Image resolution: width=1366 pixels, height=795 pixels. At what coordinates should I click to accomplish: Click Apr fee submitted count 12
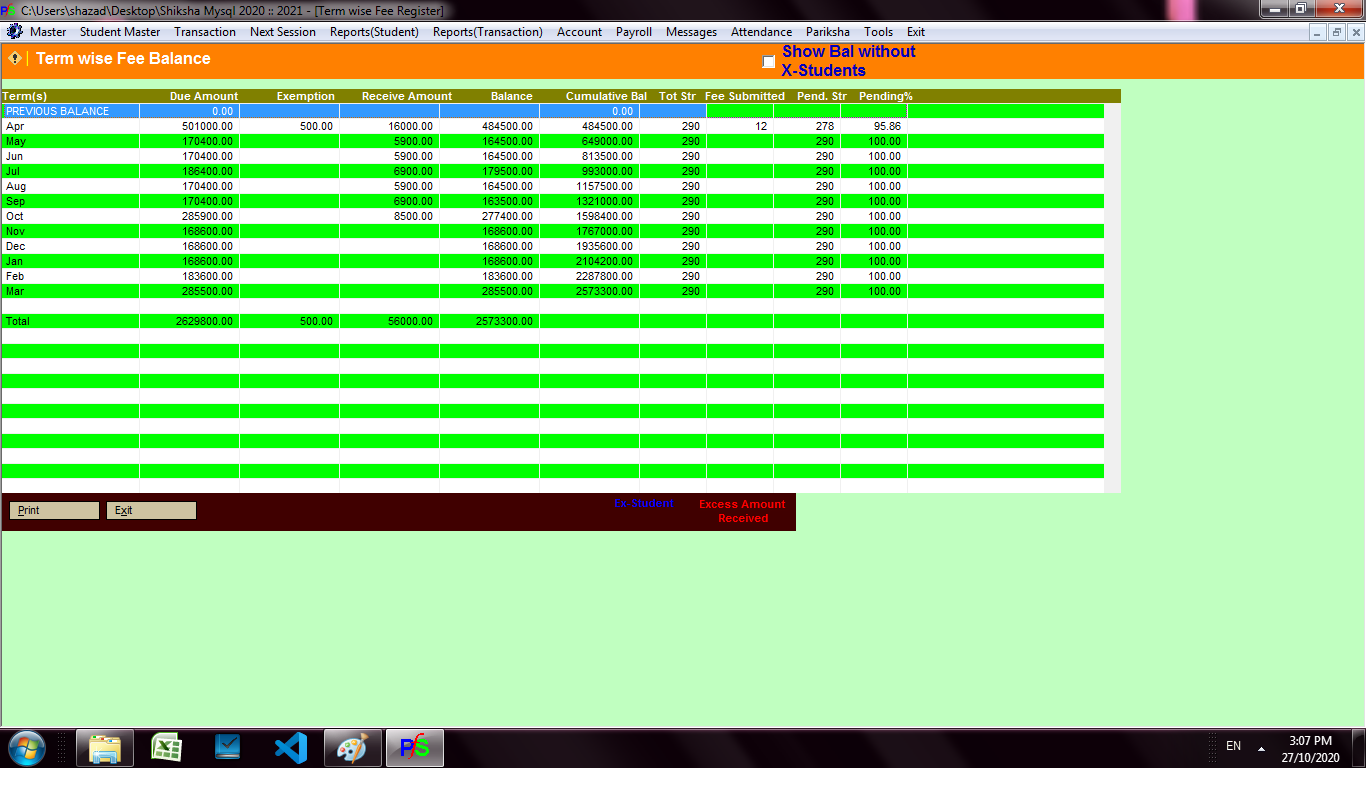coord(761,126)
